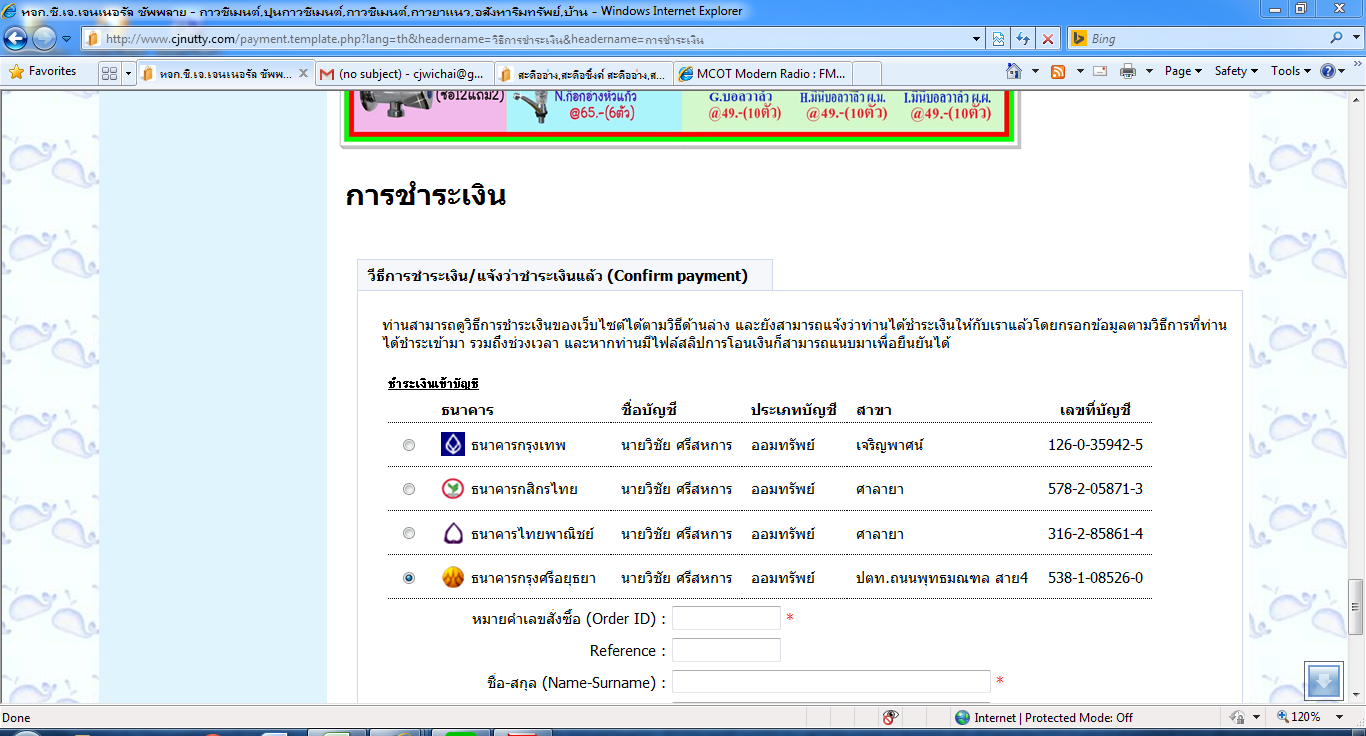Image resolution: width=1366 pixels, height=736 pixels.
Task: Go forward with the Forward arrow button
Action: [x=44, y=39]
